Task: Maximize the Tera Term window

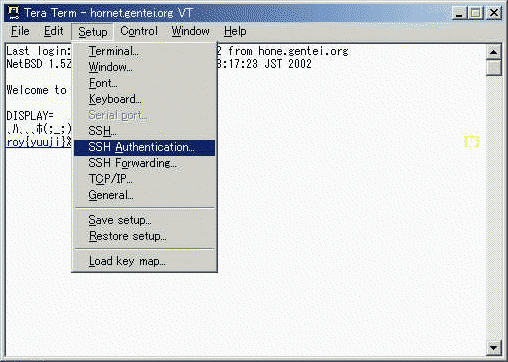Action: tap(476, 13)
